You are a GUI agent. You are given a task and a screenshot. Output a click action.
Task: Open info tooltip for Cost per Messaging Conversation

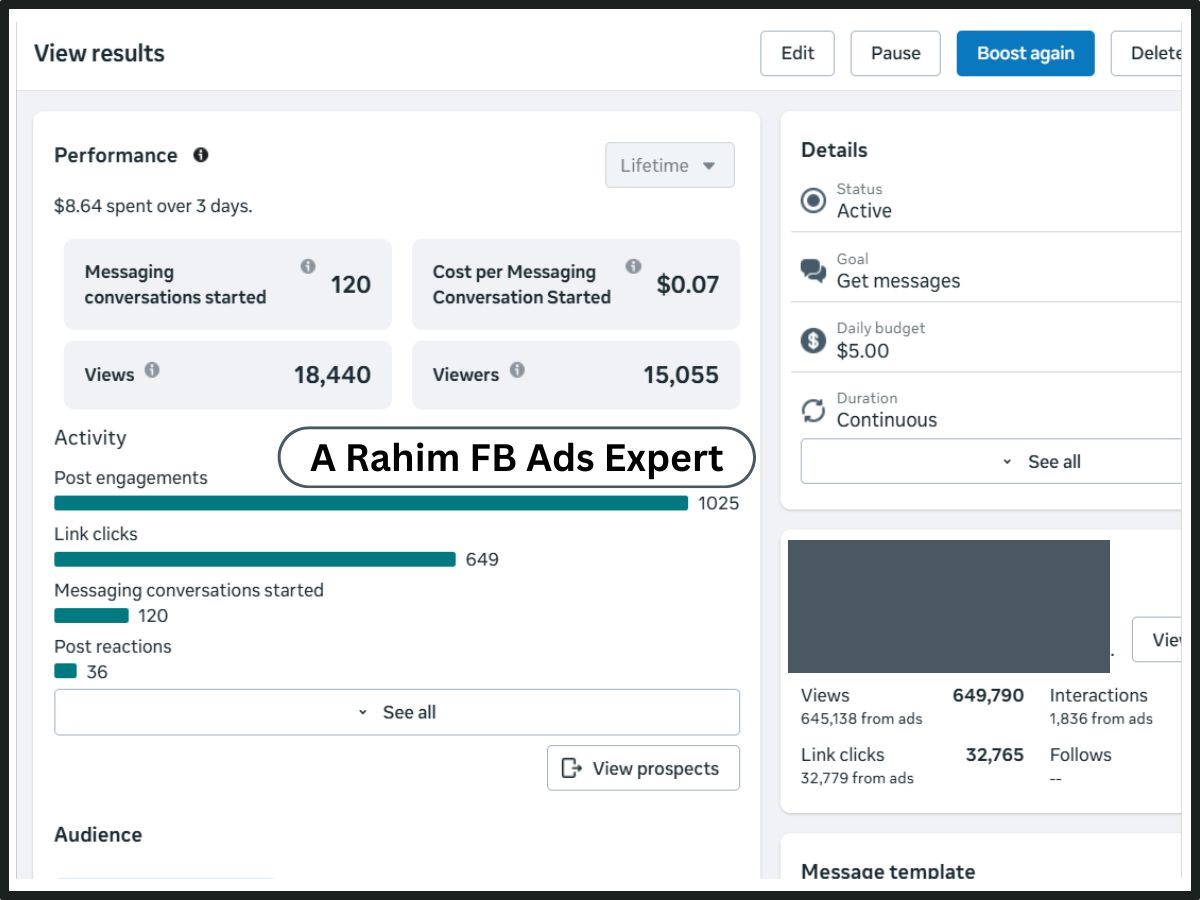coord(633,266)
